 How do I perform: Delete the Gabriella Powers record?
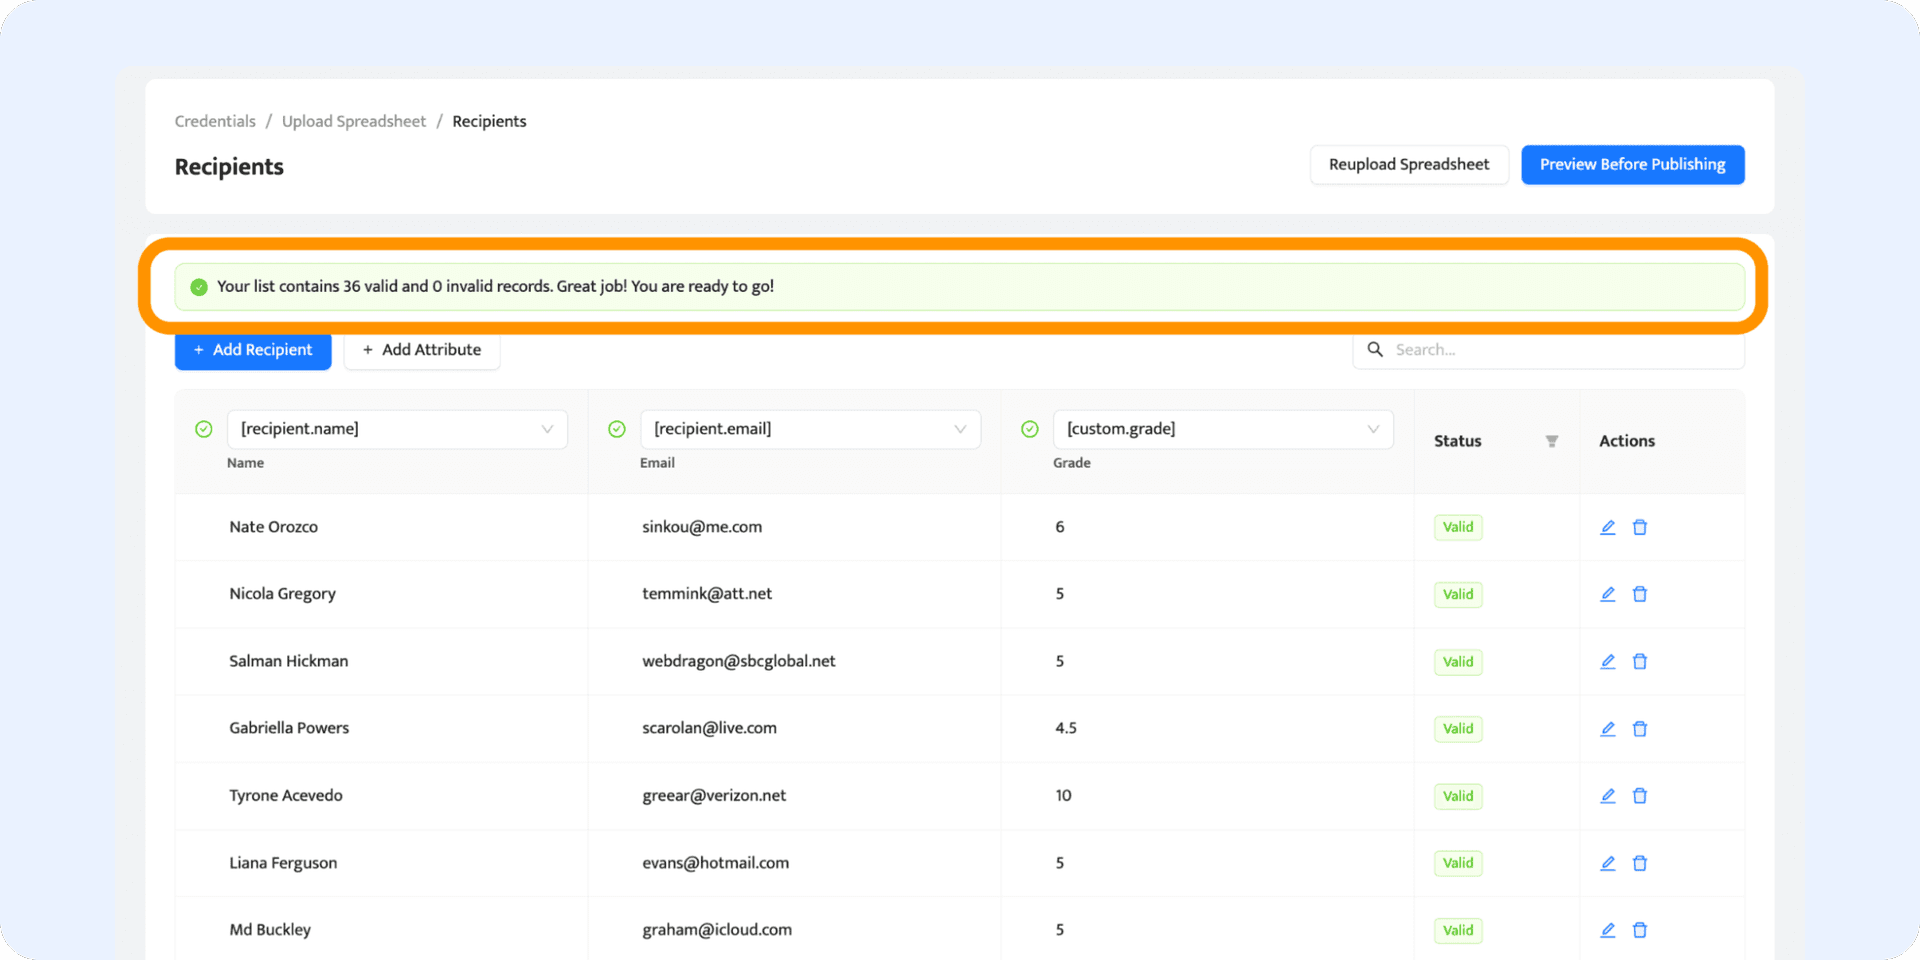click(x=1640, y=729)
